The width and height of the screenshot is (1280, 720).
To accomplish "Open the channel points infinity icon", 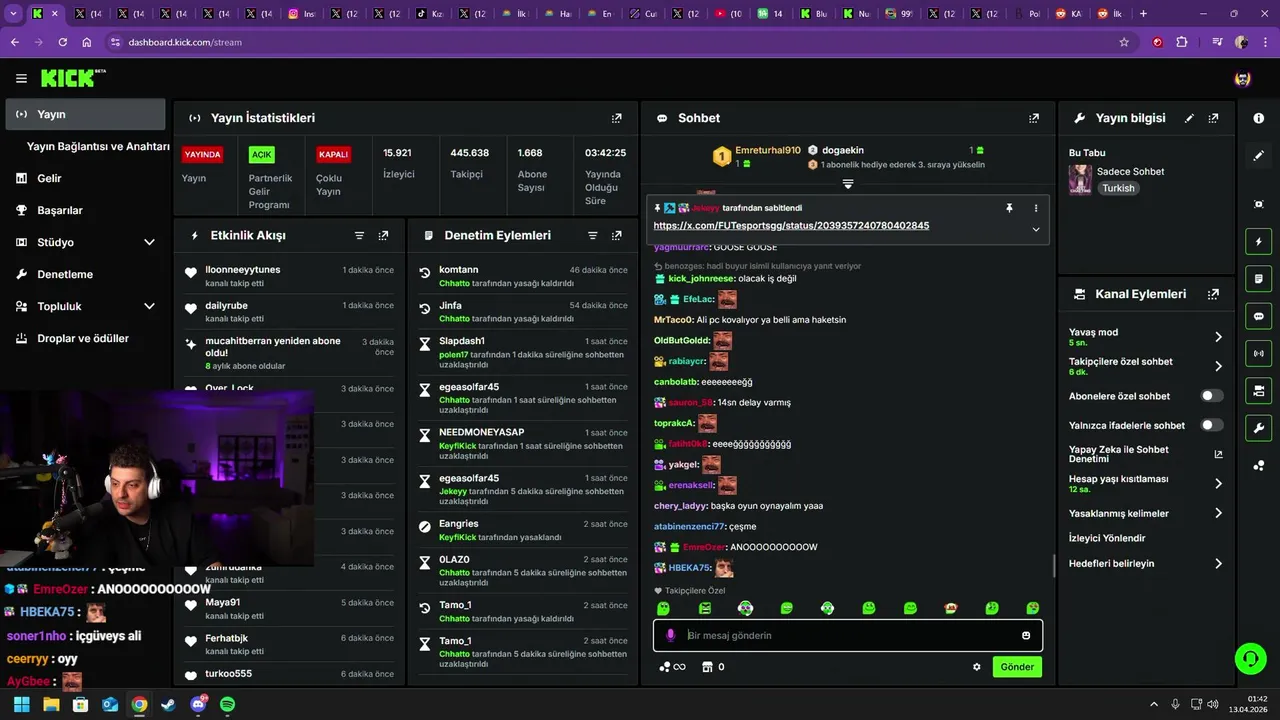I will [x=672, y=667].
